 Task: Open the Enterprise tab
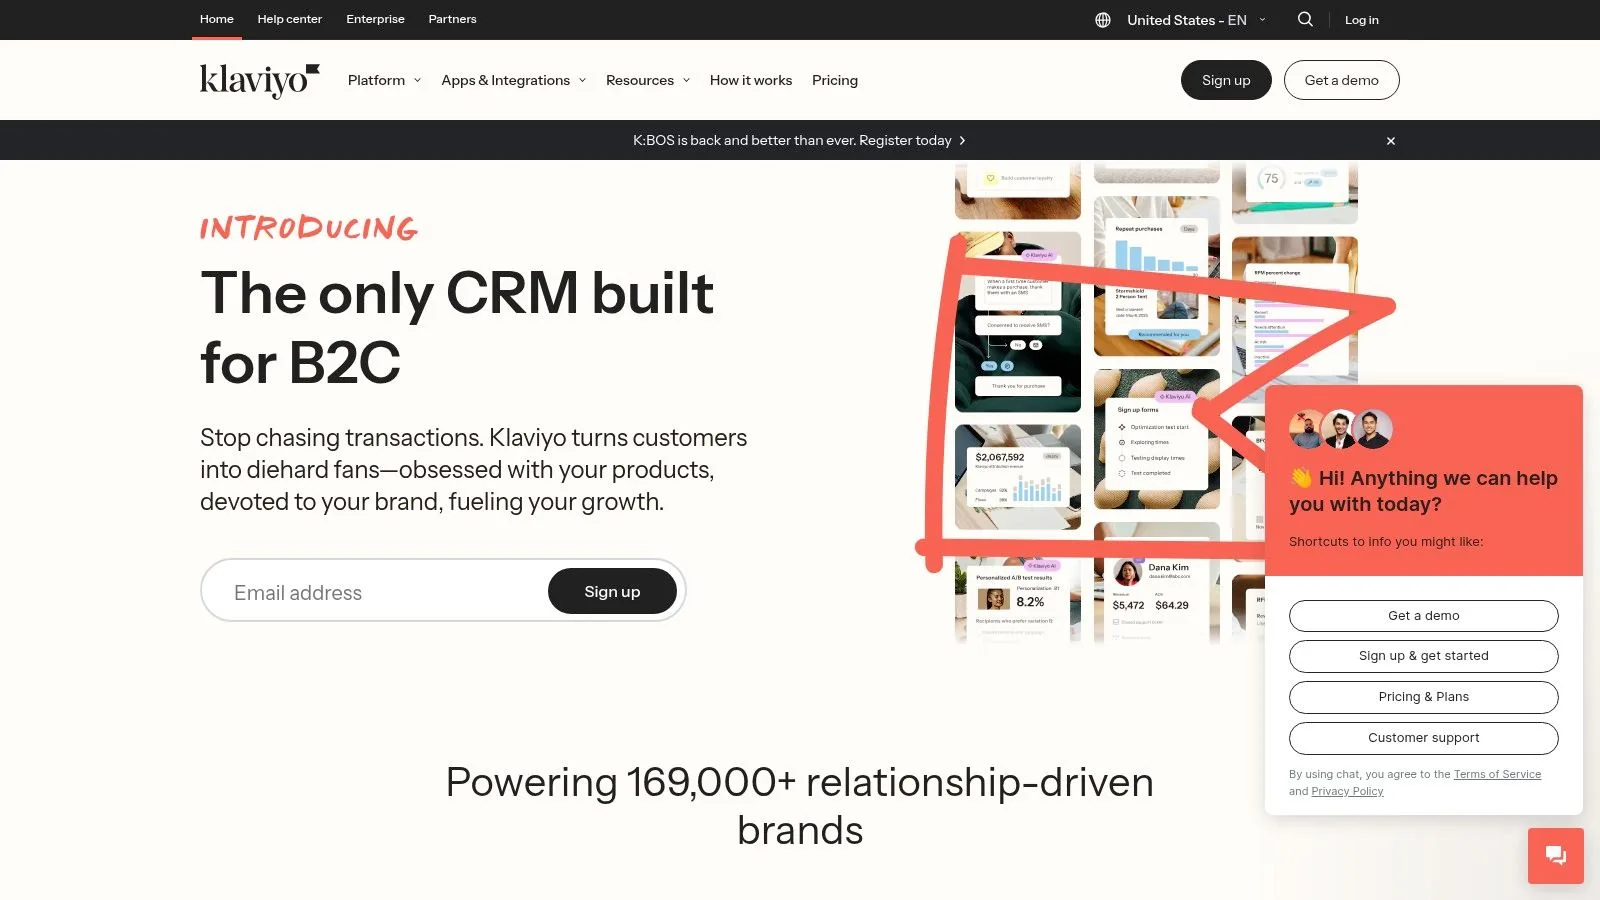pyautogui.click(x=375, y=19)
